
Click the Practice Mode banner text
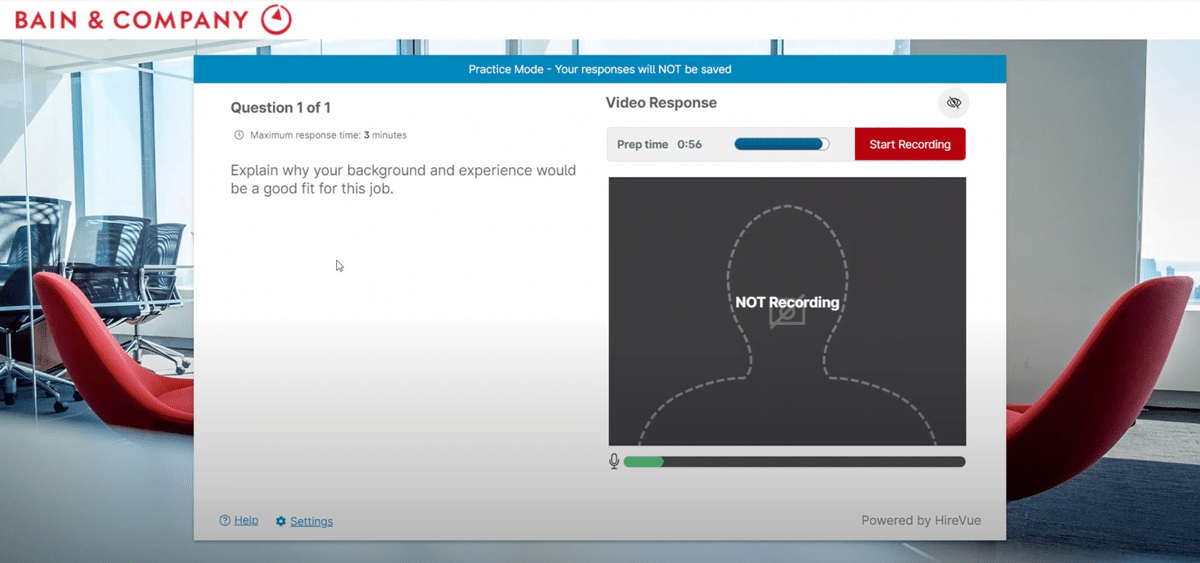(600, 70)
